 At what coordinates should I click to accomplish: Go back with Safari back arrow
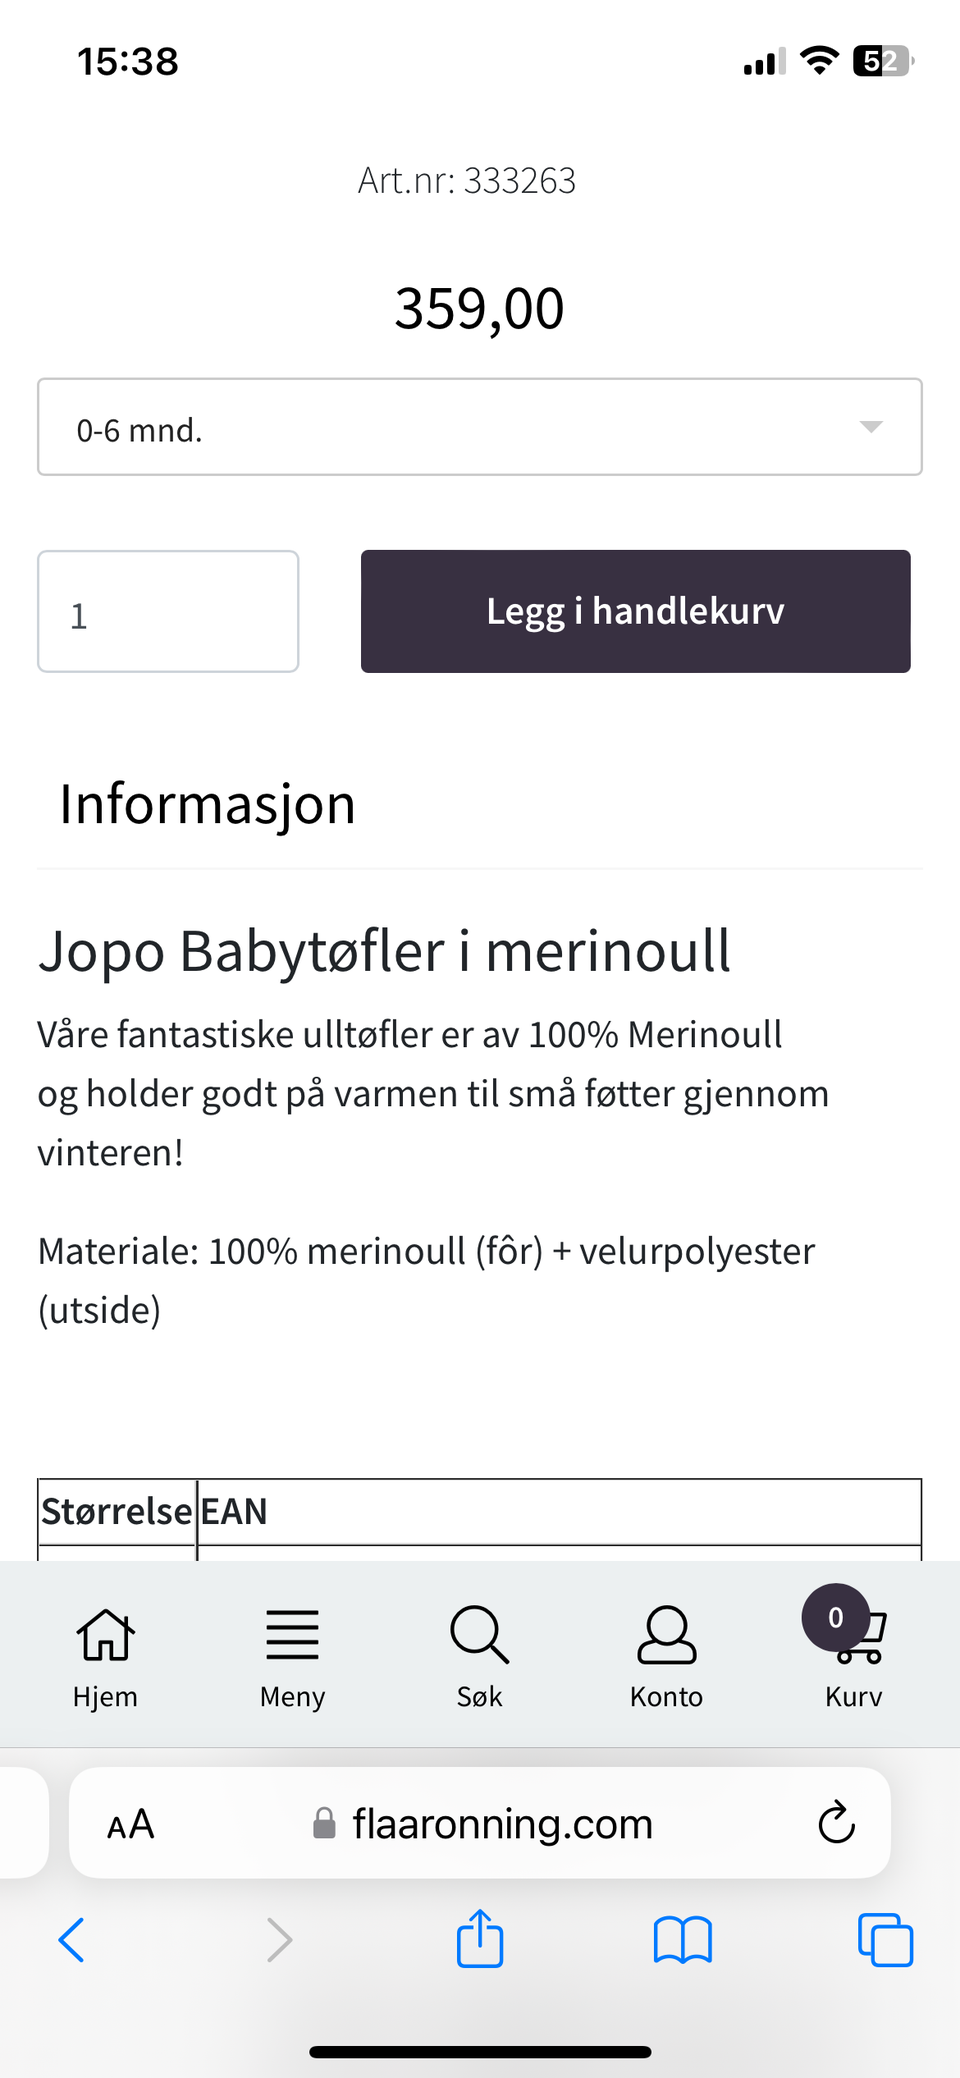pyautogui.click(x=72, y=1940)
